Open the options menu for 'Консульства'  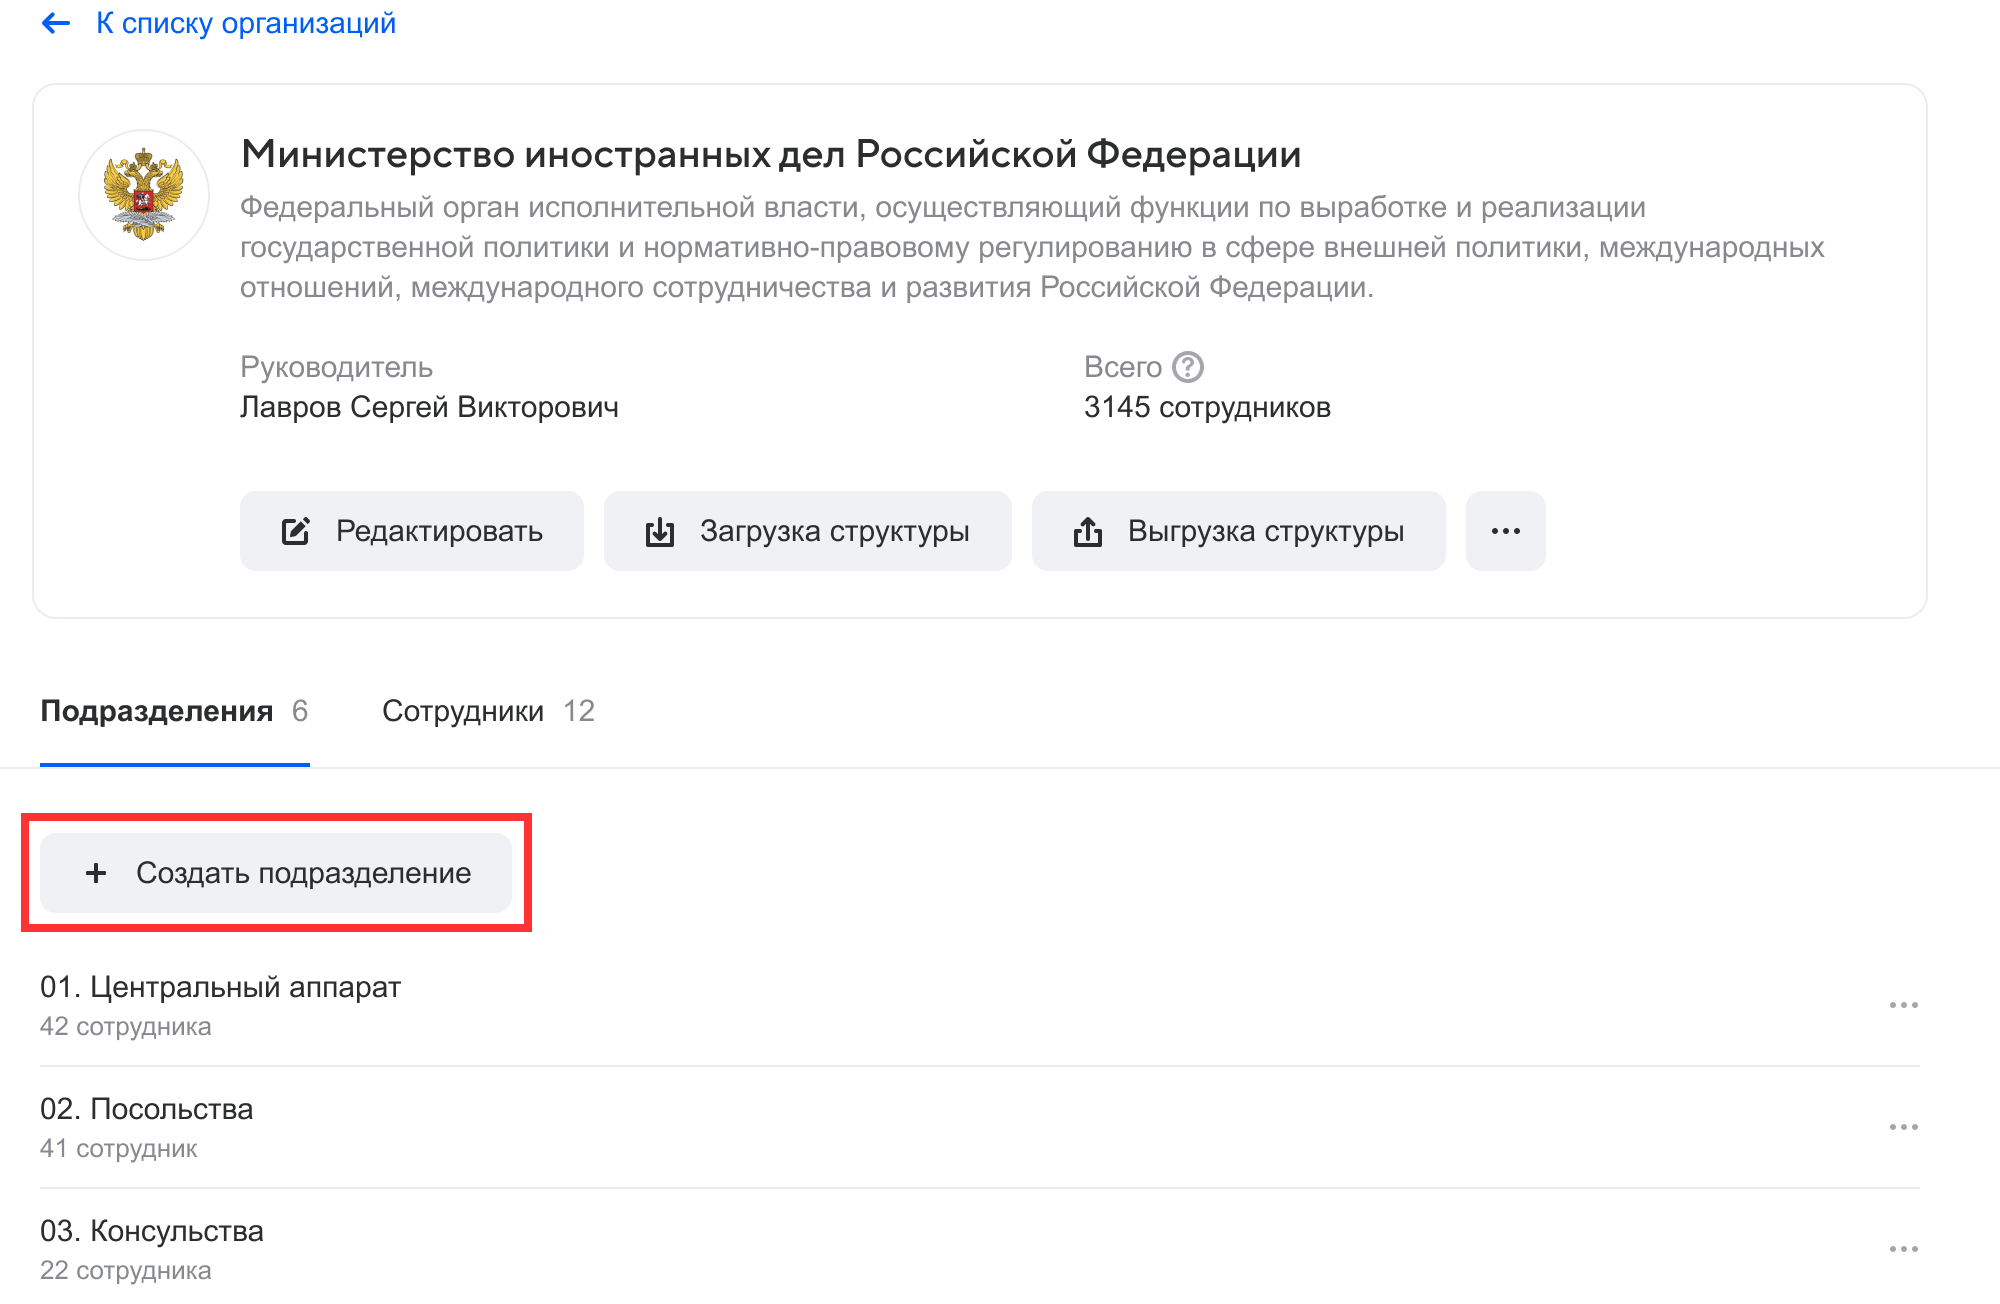(x=1903, y=1249)
